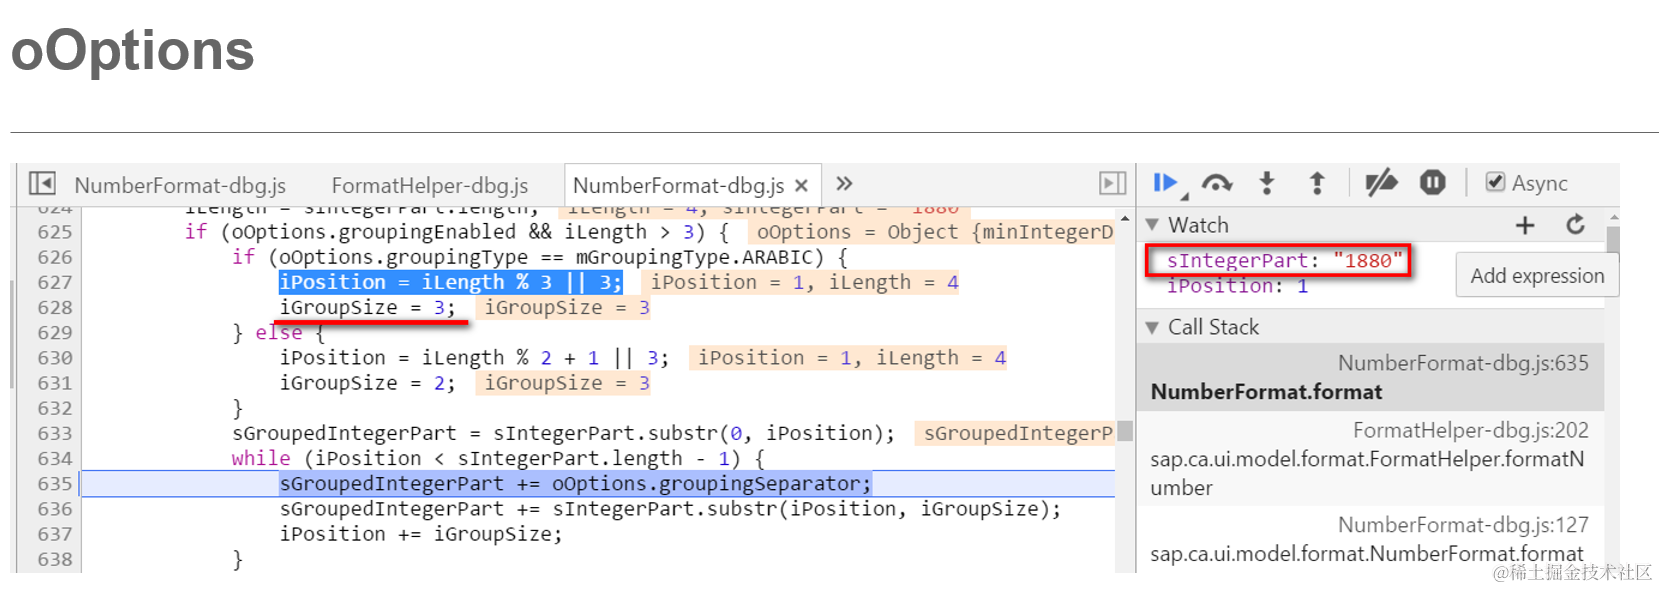
Task: Click the iGroupSize = 2; code line
Action: click(367, 384)
